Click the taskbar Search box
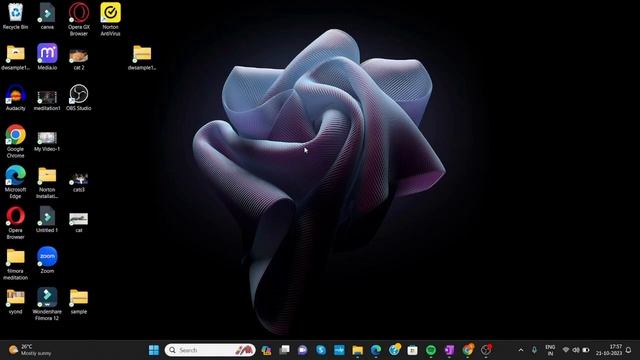 pyautogui.click(x=210, y=350)
